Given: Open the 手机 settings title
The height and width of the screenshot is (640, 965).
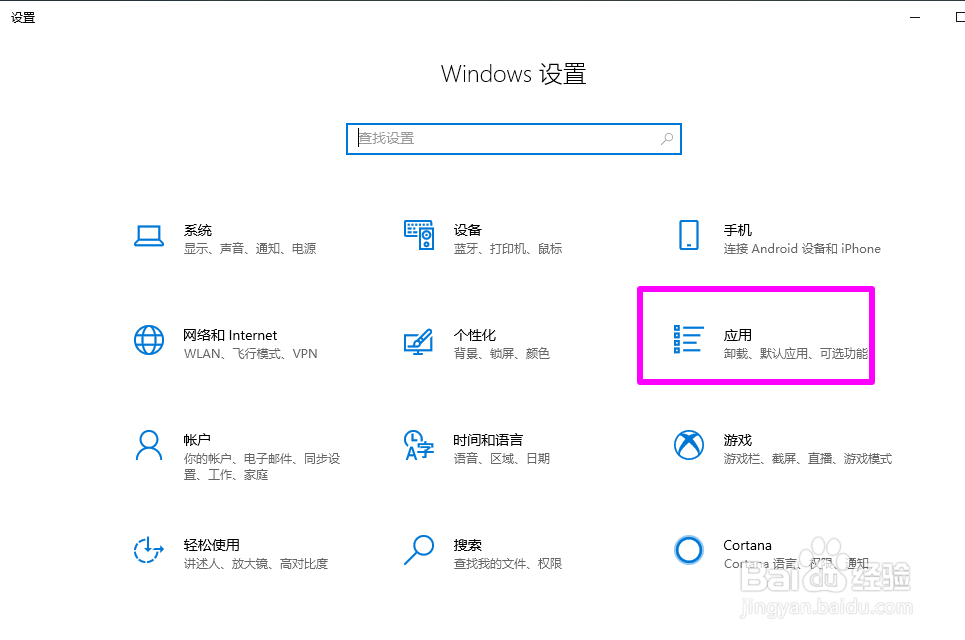Looking at the screenshot, I should 738,230.
